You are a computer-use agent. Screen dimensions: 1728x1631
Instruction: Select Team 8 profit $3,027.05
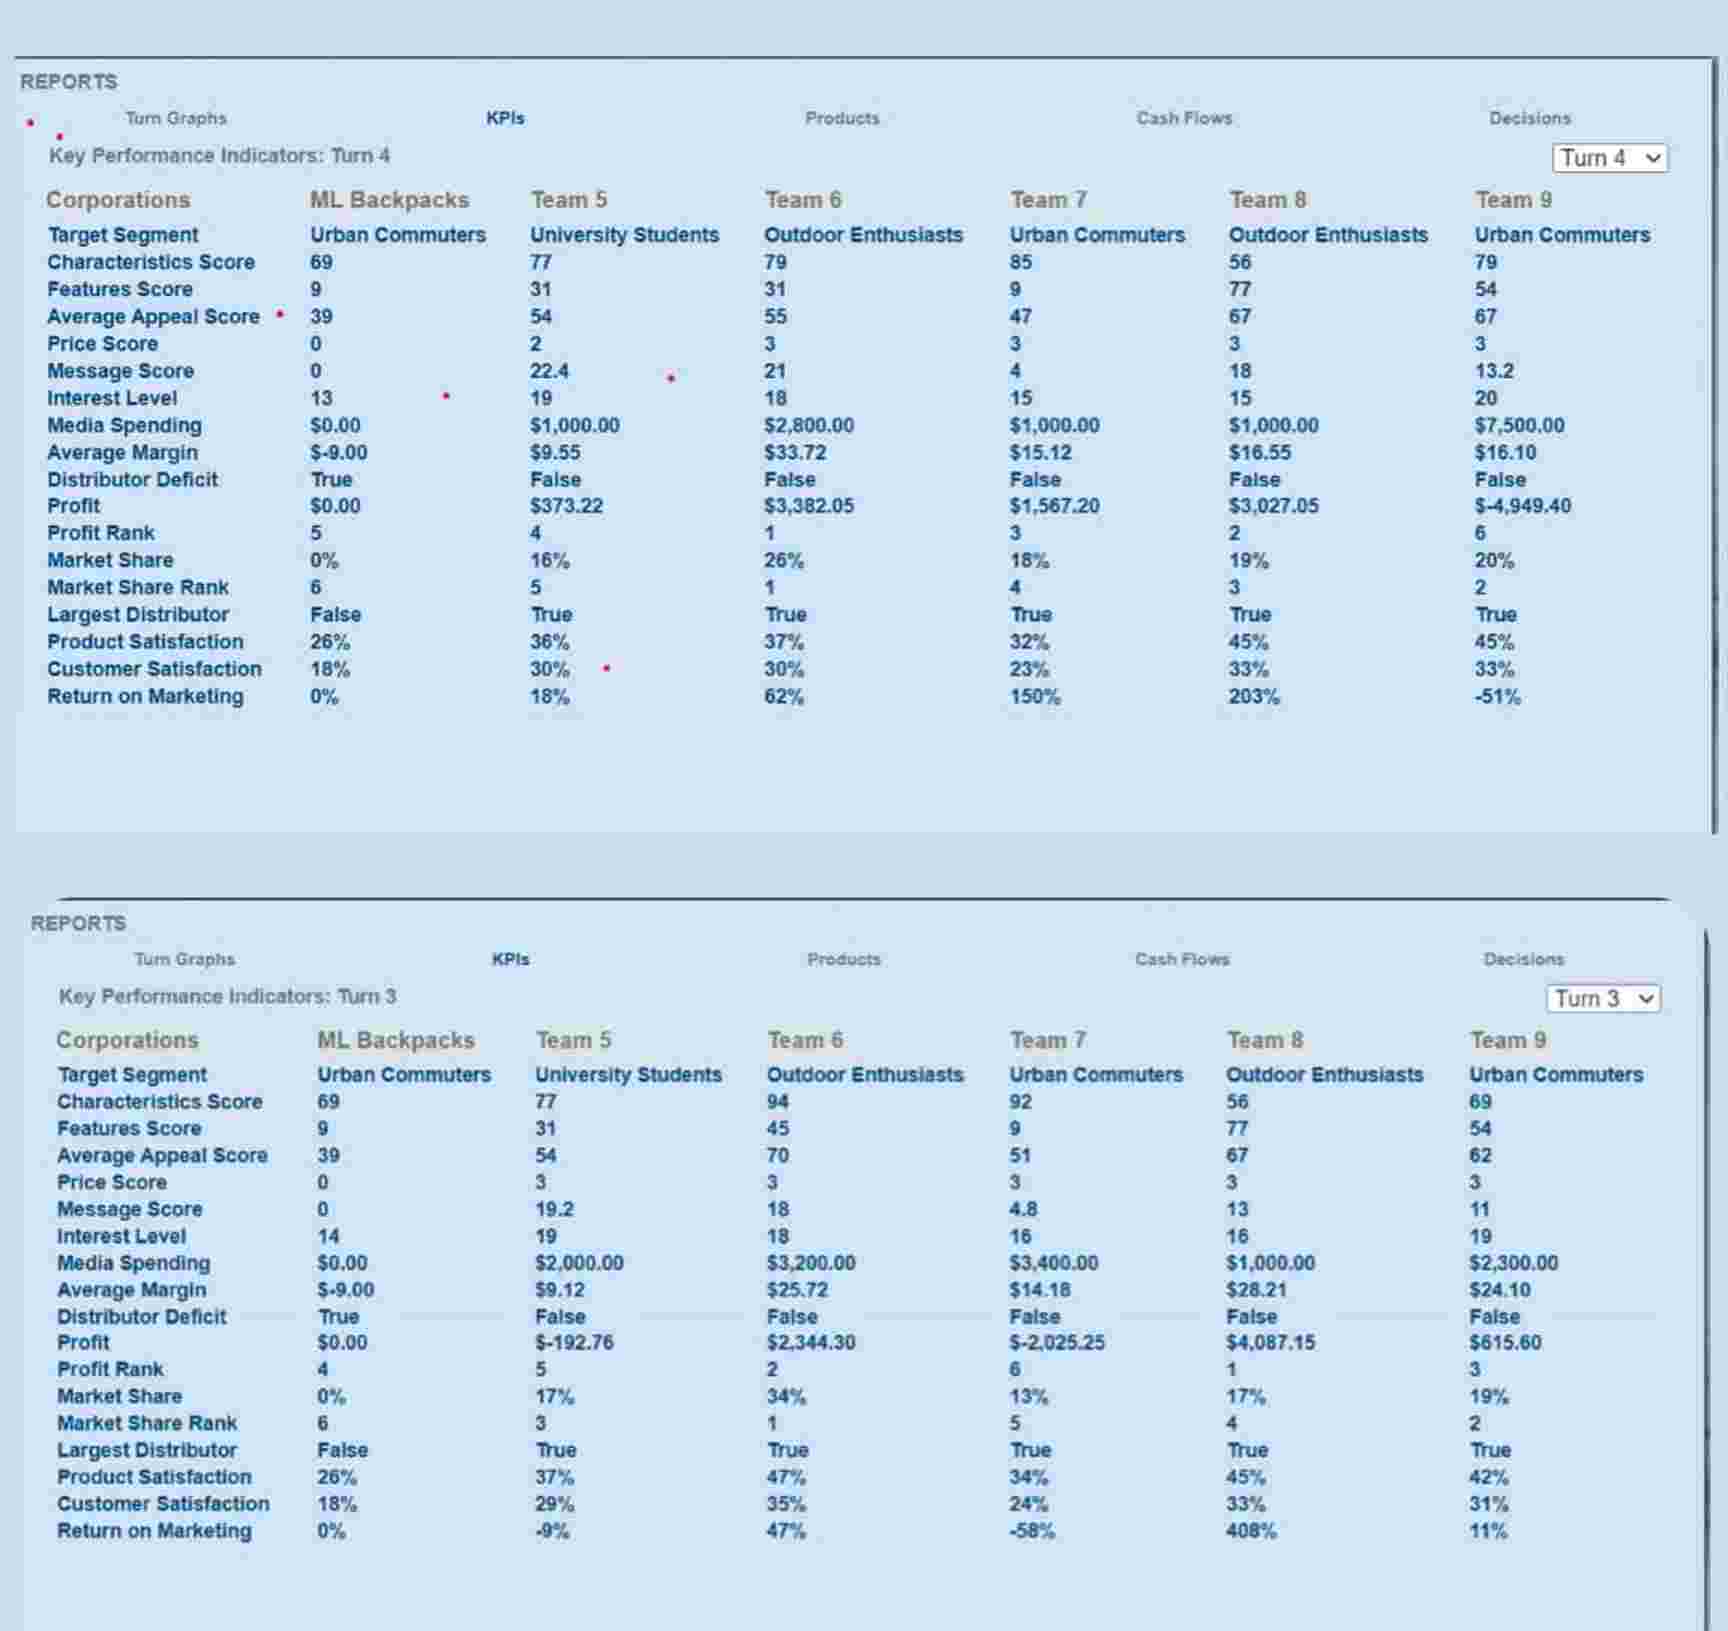pos(1273,506)
